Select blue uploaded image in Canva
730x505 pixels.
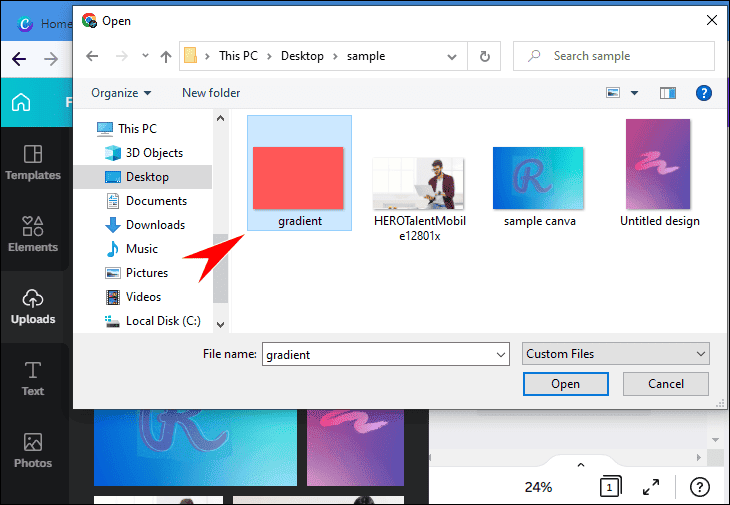pyautogui.click(x=195, y=448)
